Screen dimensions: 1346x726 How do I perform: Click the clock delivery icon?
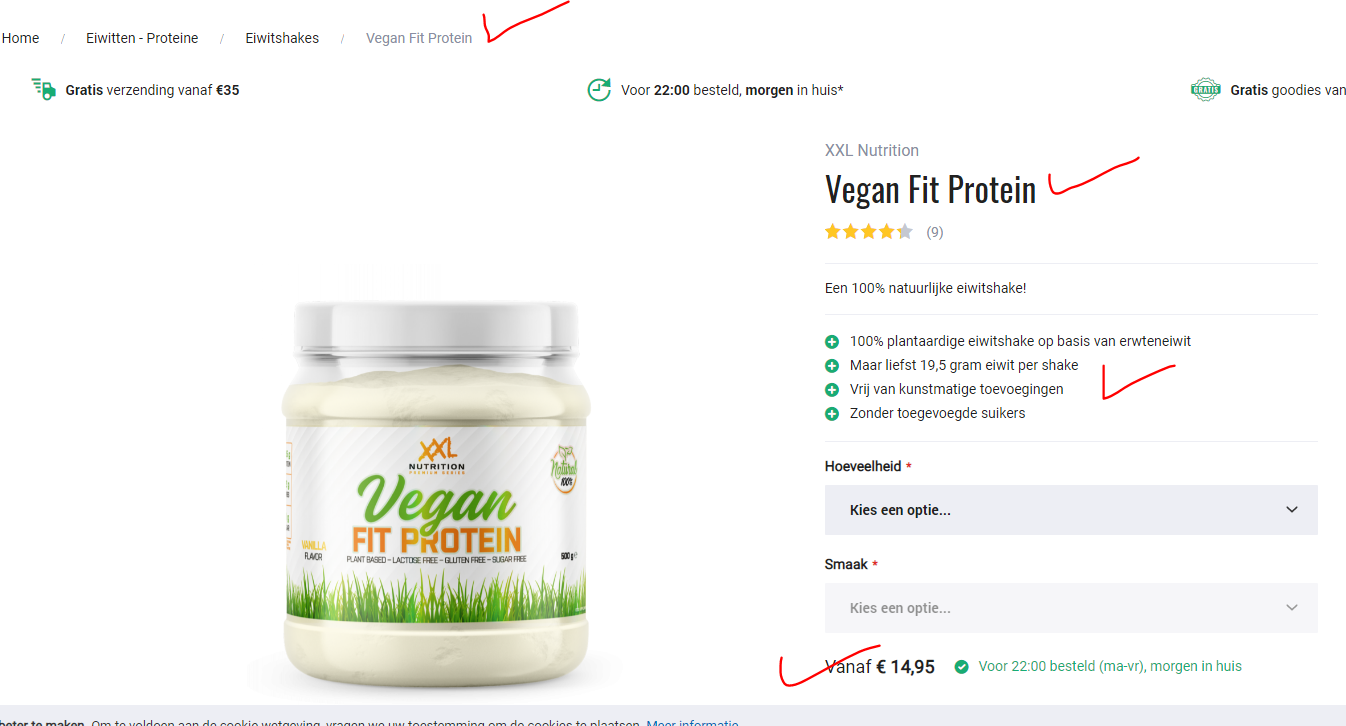point(599,89)
